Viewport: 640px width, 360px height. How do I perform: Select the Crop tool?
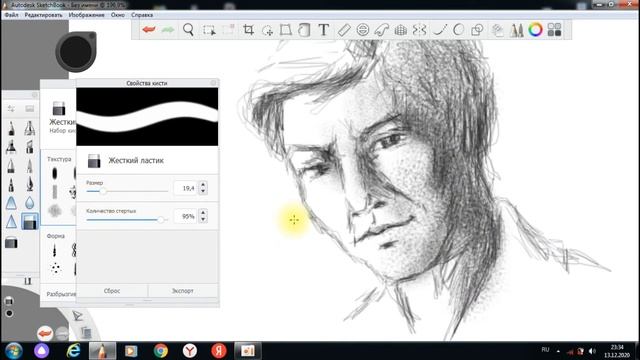(248, 29)
